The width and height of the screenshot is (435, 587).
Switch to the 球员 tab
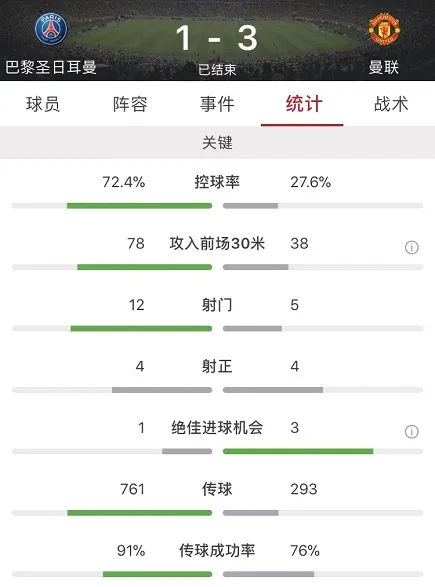(43, 104)
